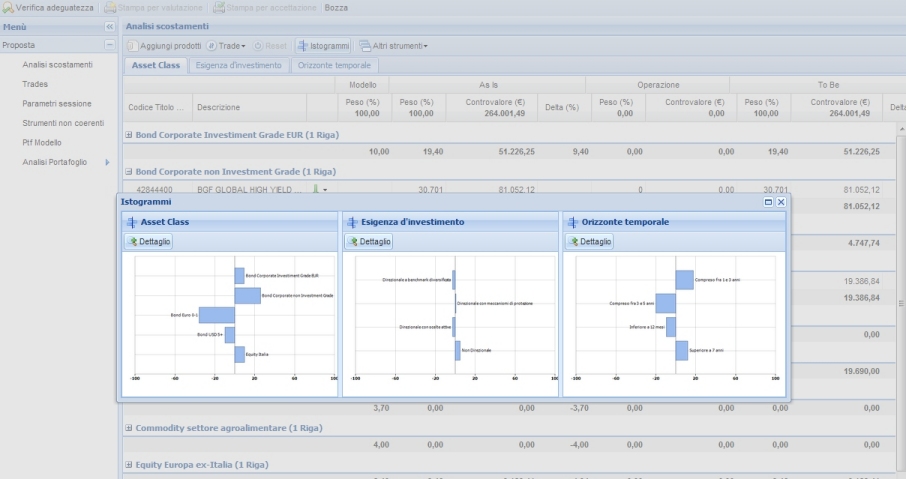Viewport: 906px width, 479px height.
Task: Click the Orizzonte temporale histogram panel icon
Action: [x=573, y=222]
